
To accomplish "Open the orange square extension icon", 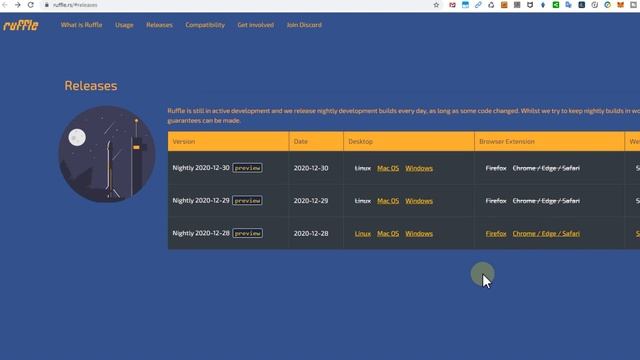I will [x=504, y=5].
